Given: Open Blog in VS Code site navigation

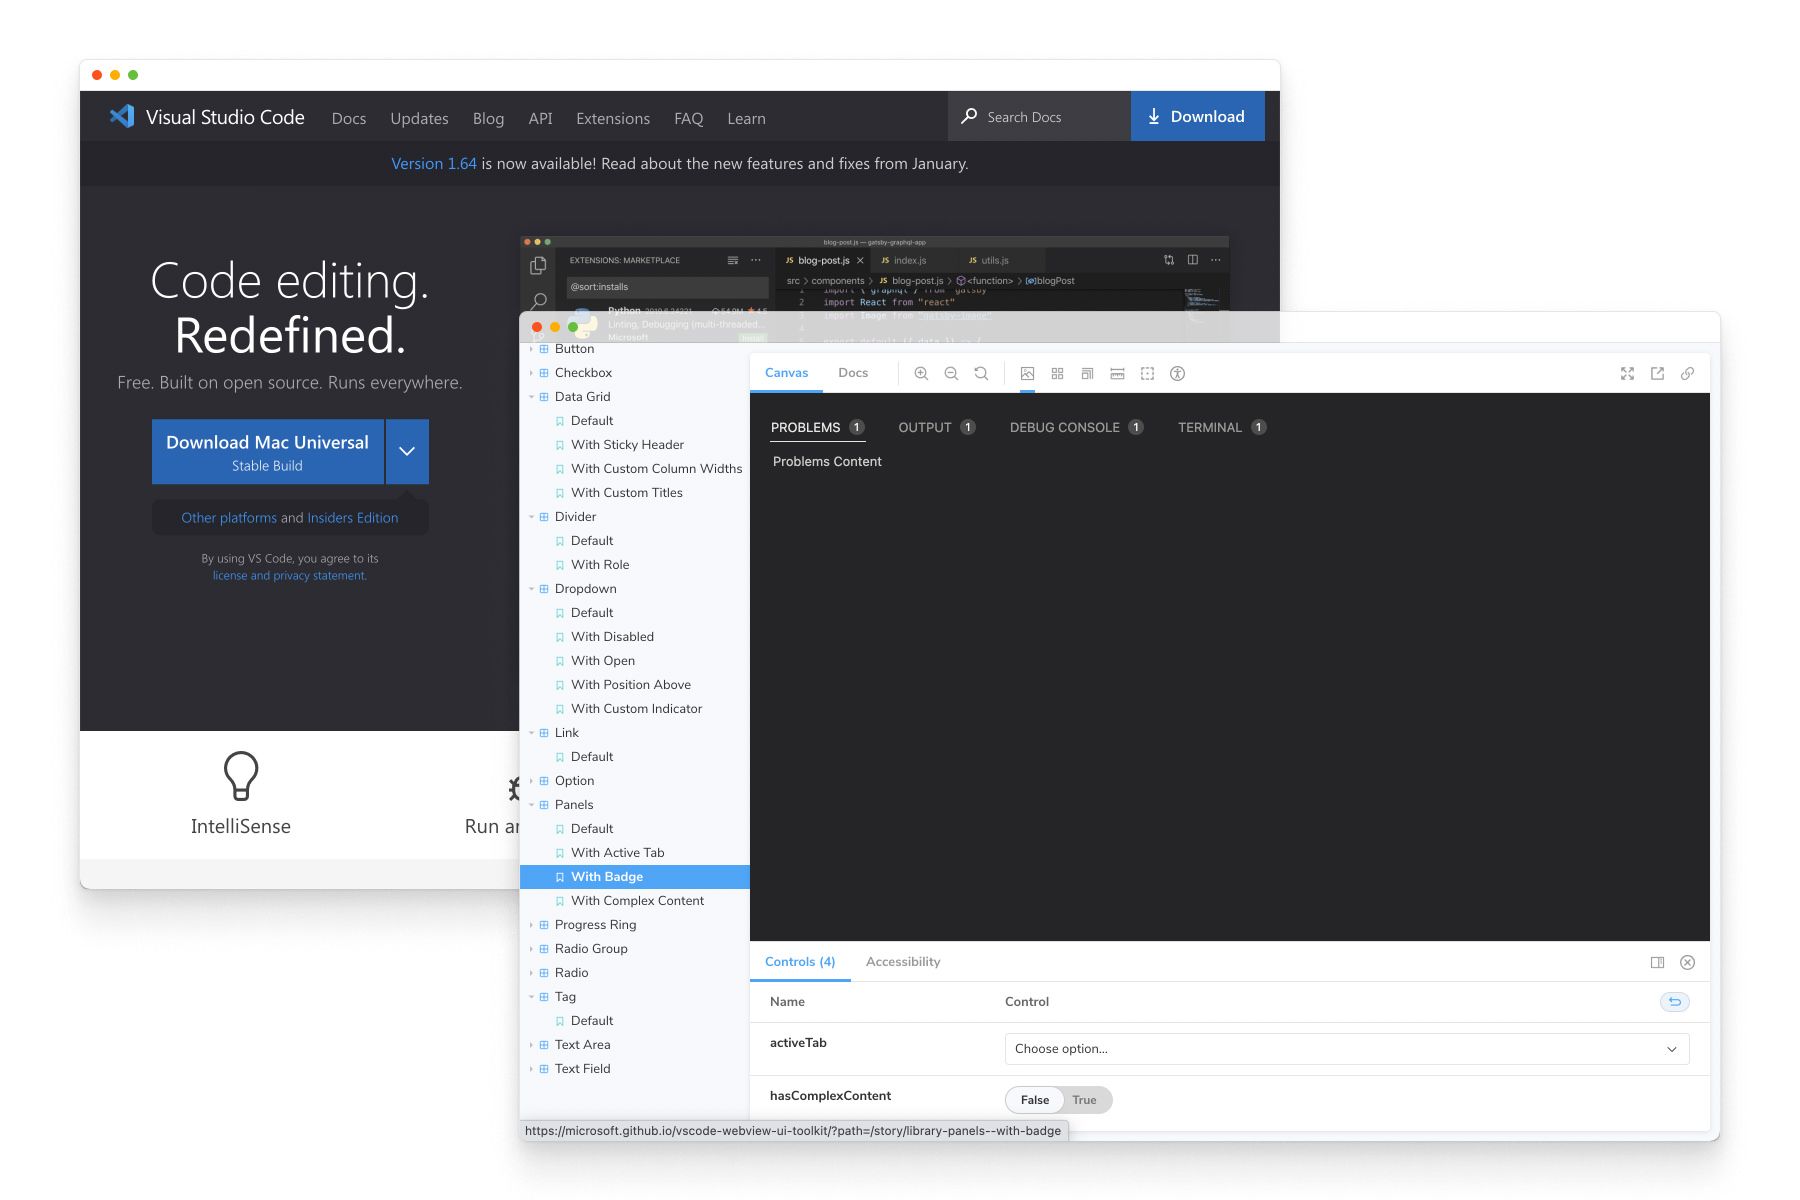Looking at the screenshot, I should click(x=488, y=118).
